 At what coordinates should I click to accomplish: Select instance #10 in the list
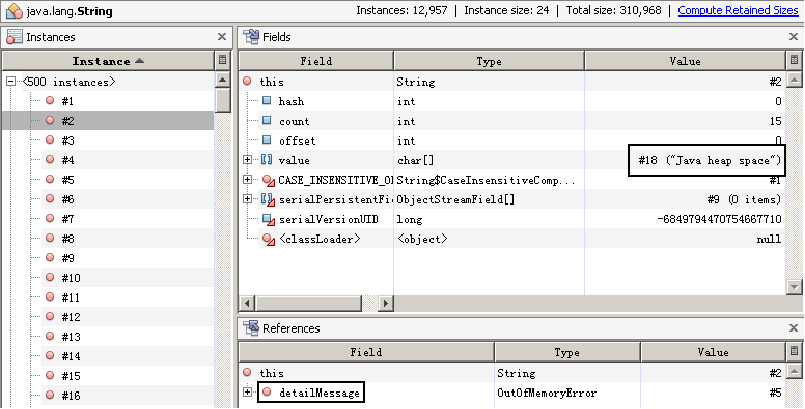tap(70, 278)
